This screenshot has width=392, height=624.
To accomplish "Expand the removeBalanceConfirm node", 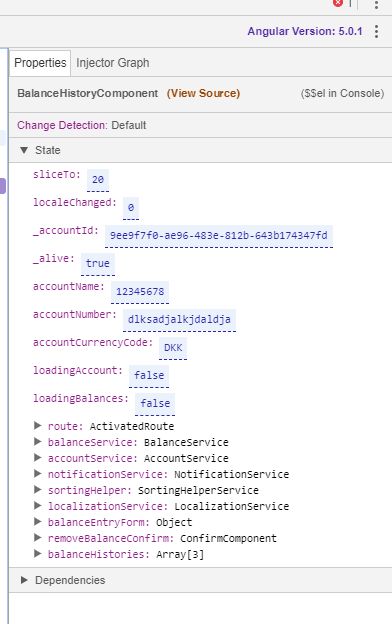I will (x=38, y=538).
